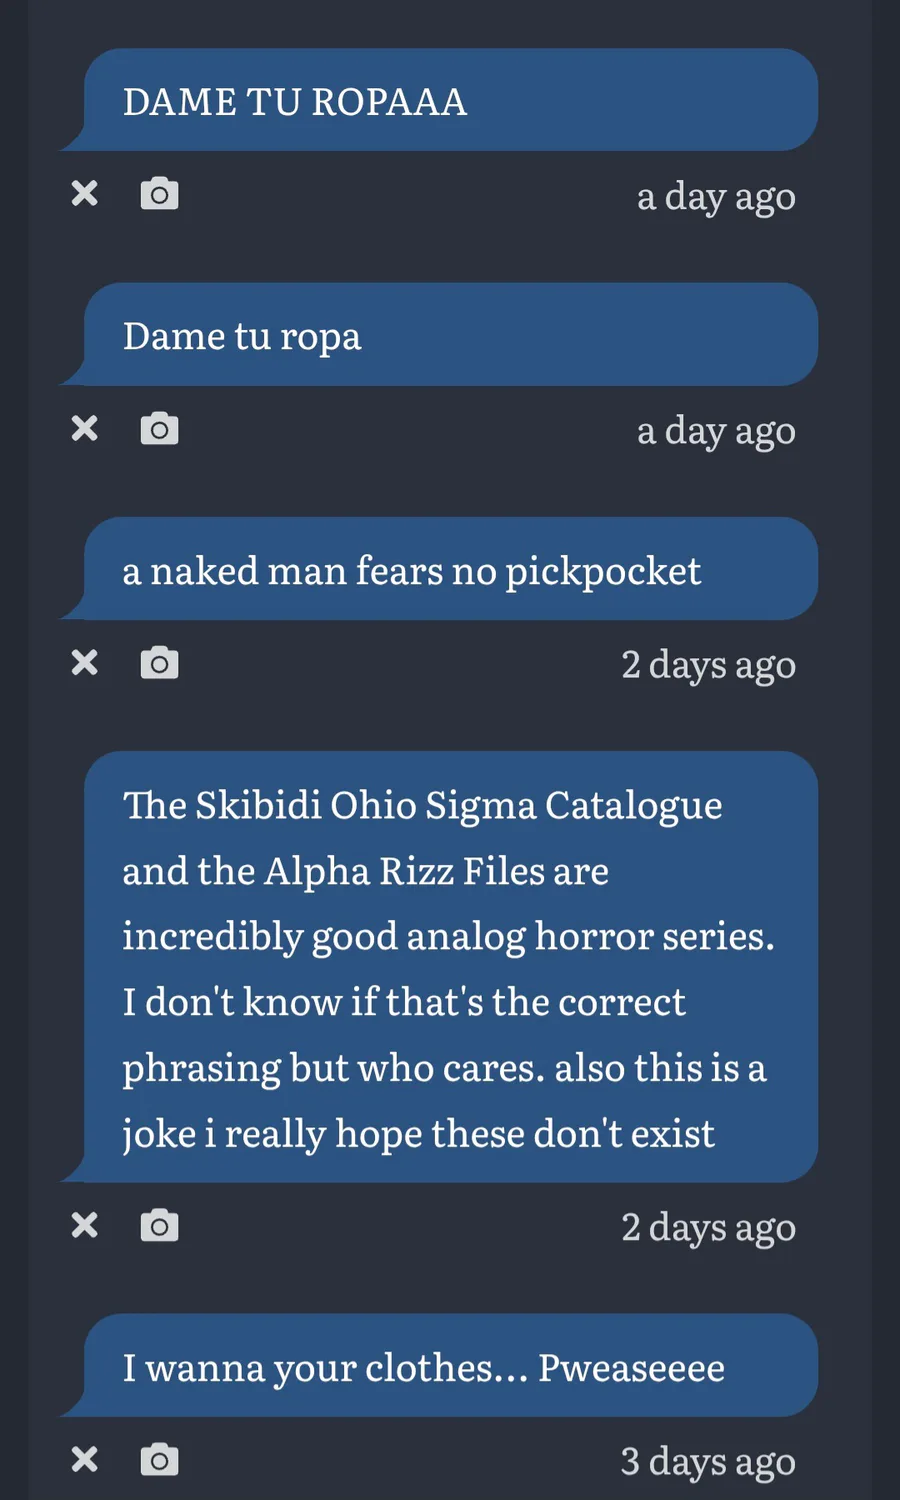Screenshot the "DAME TU ROPAAA" message
The width and height of the screenshot is (900, 1500).
[159, 193]
